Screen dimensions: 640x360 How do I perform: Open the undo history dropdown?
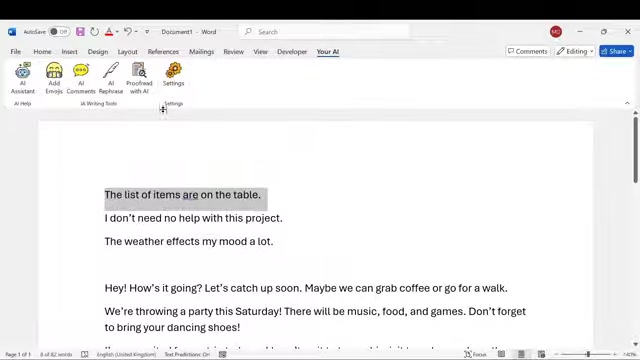pyautogui.click(x=136, y=31)
